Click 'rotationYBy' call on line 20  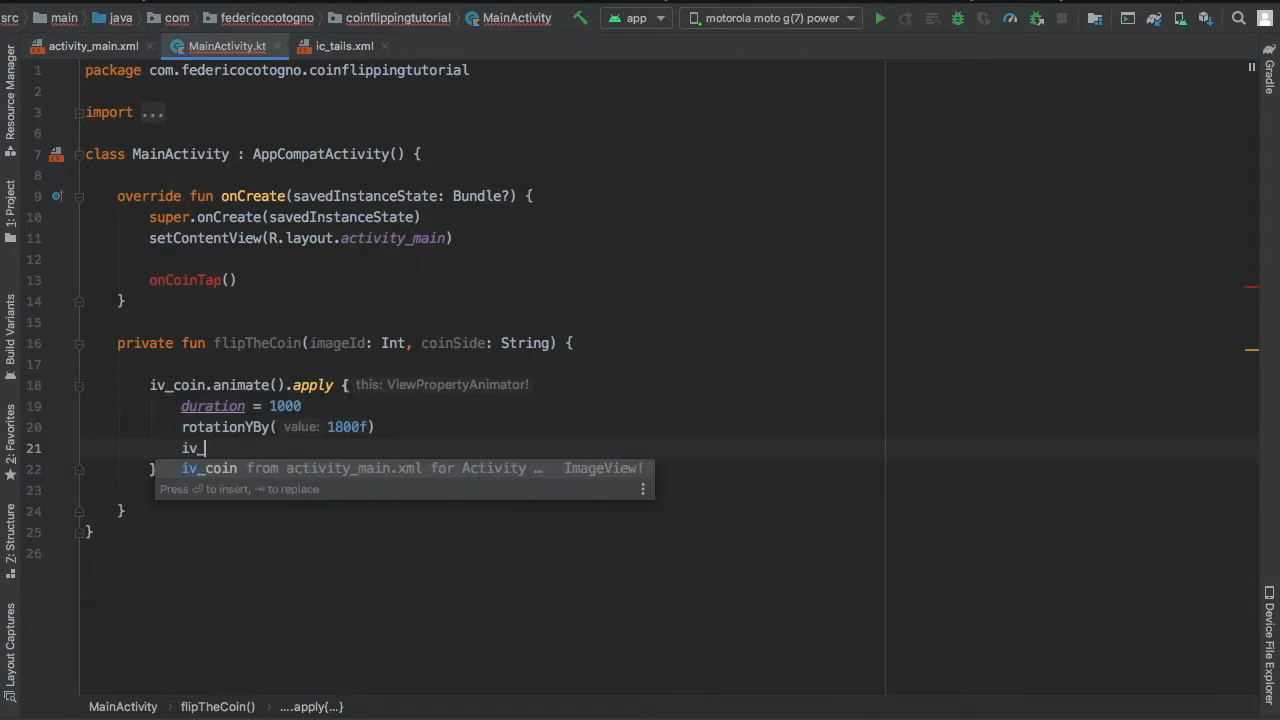click(225, 427)
